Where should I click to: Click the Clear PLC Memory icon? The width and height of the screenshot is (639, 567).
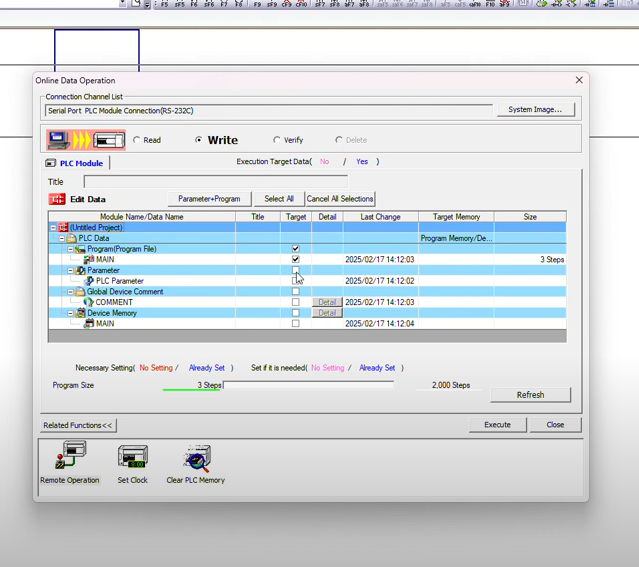[196, 458]
